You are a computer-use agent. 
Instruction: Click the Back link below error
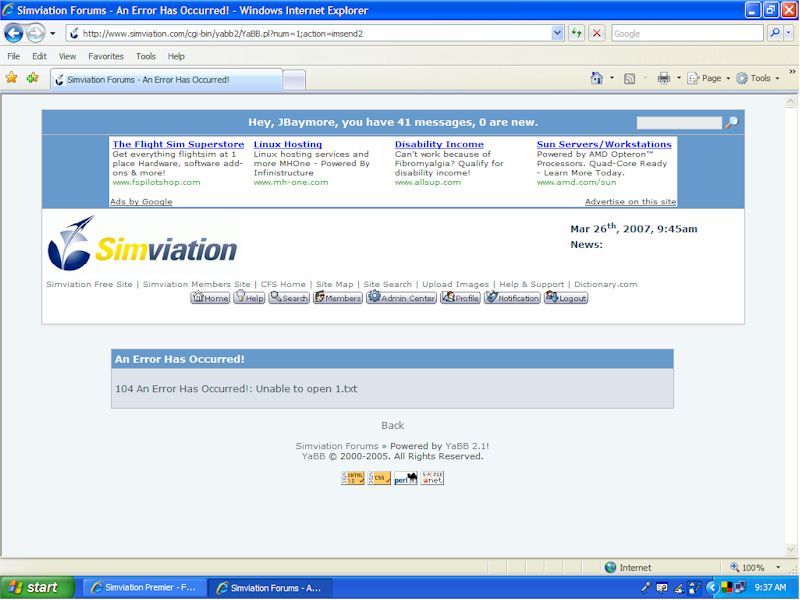click(393, 425)
